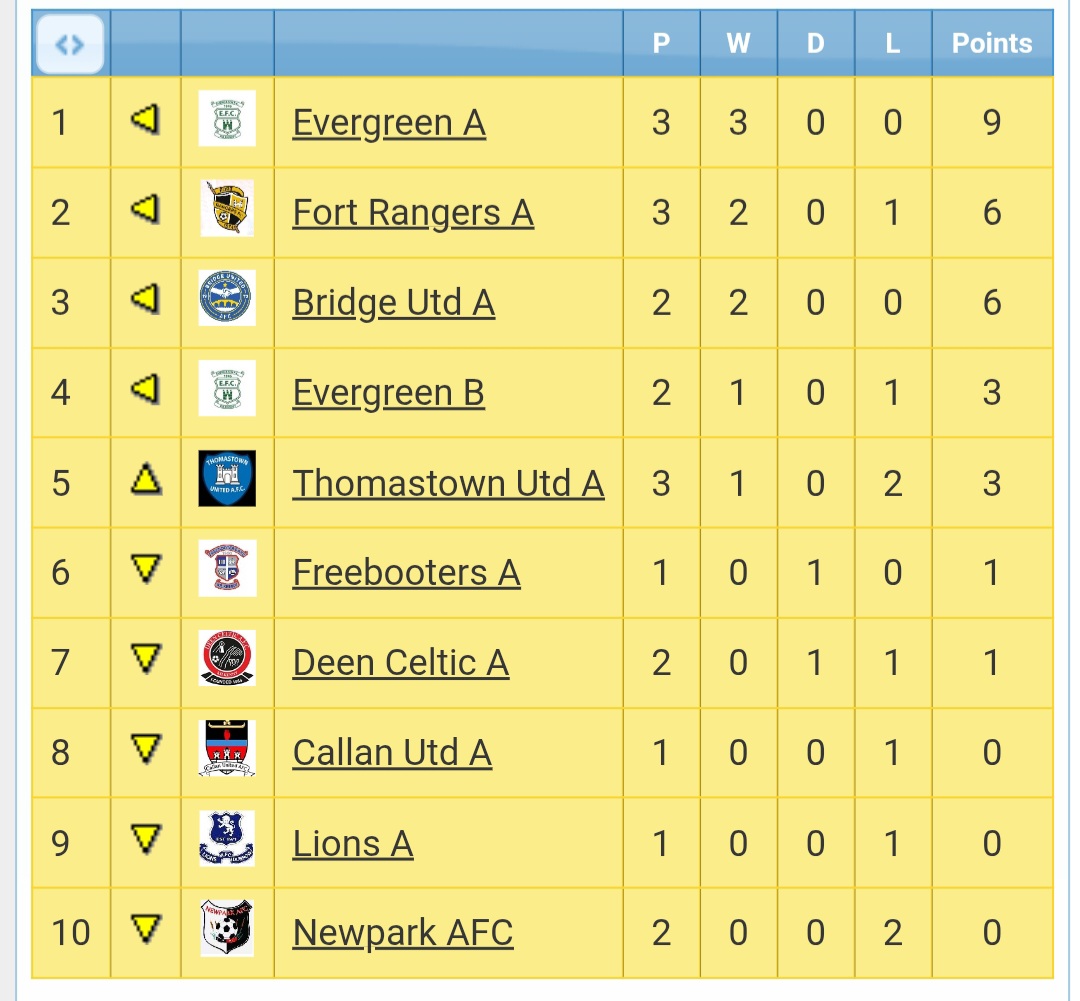The image size is (1080, 1001).
Task: Open the Deen Celtic A team link
Action: 401,663
